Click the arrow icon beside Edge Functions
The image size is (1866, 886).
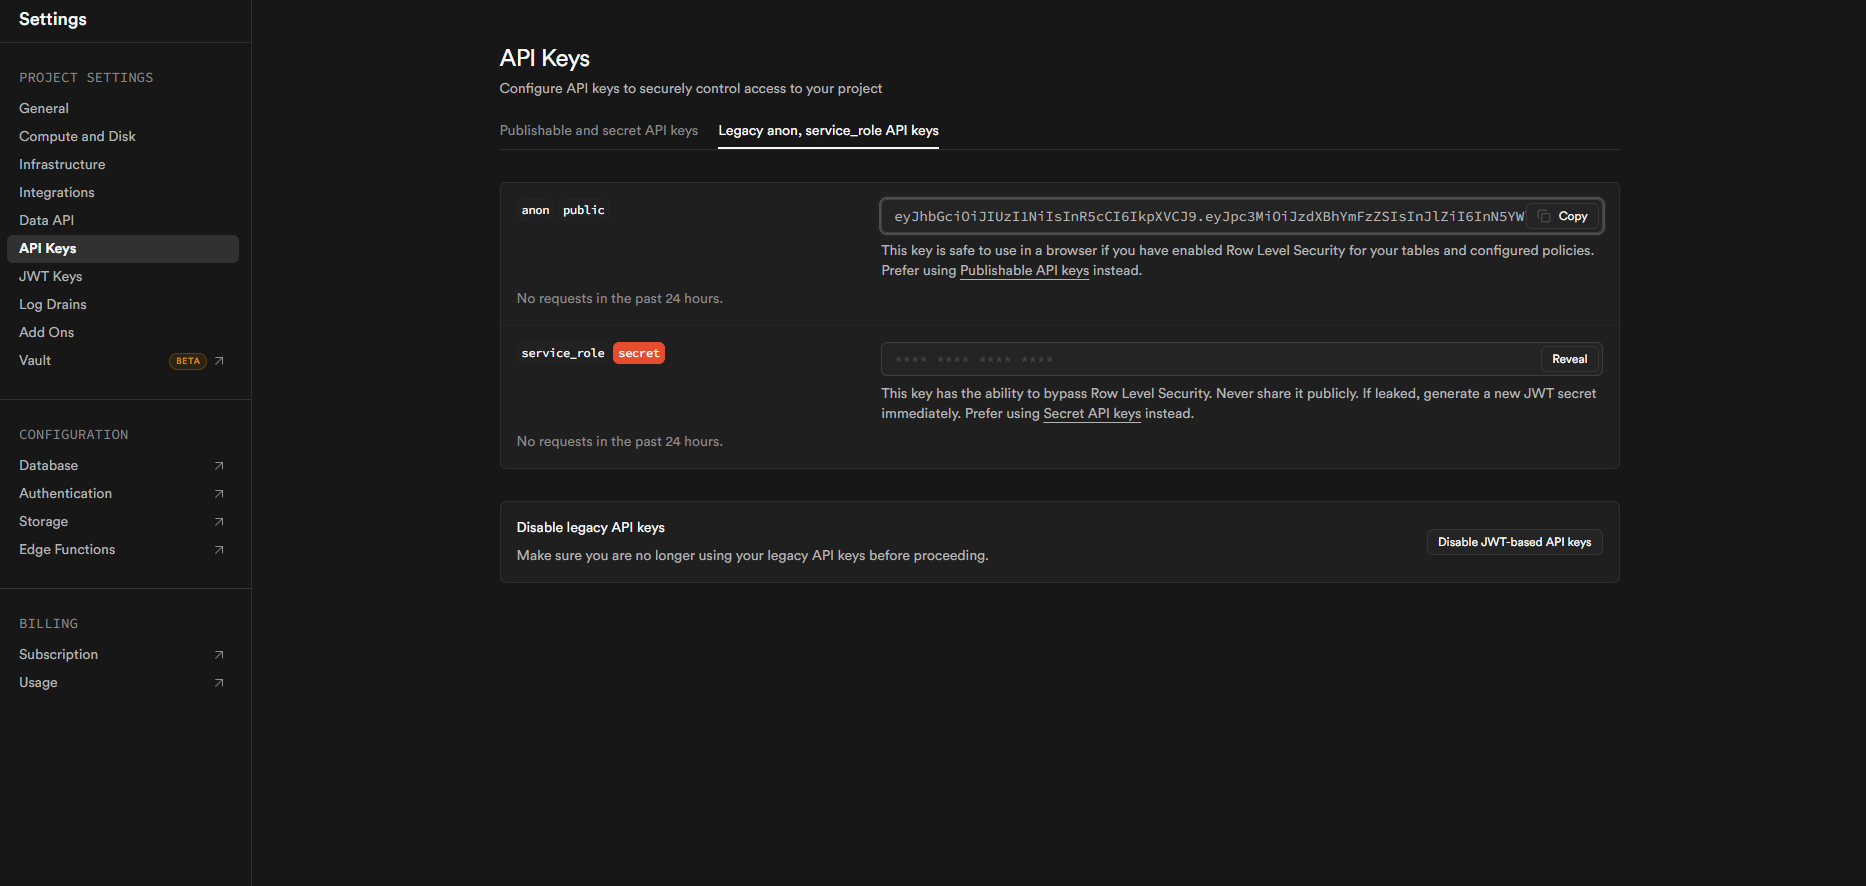219,550
